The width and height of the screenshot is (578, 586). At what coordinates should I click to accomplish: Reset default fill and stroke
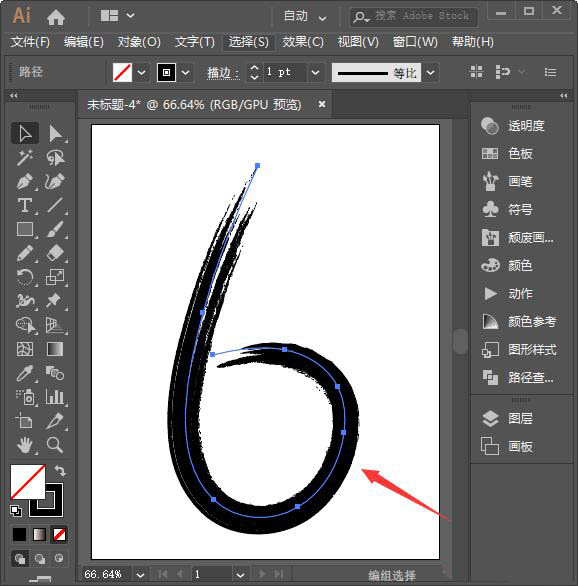pyautogui.click(x=16, y=511)
